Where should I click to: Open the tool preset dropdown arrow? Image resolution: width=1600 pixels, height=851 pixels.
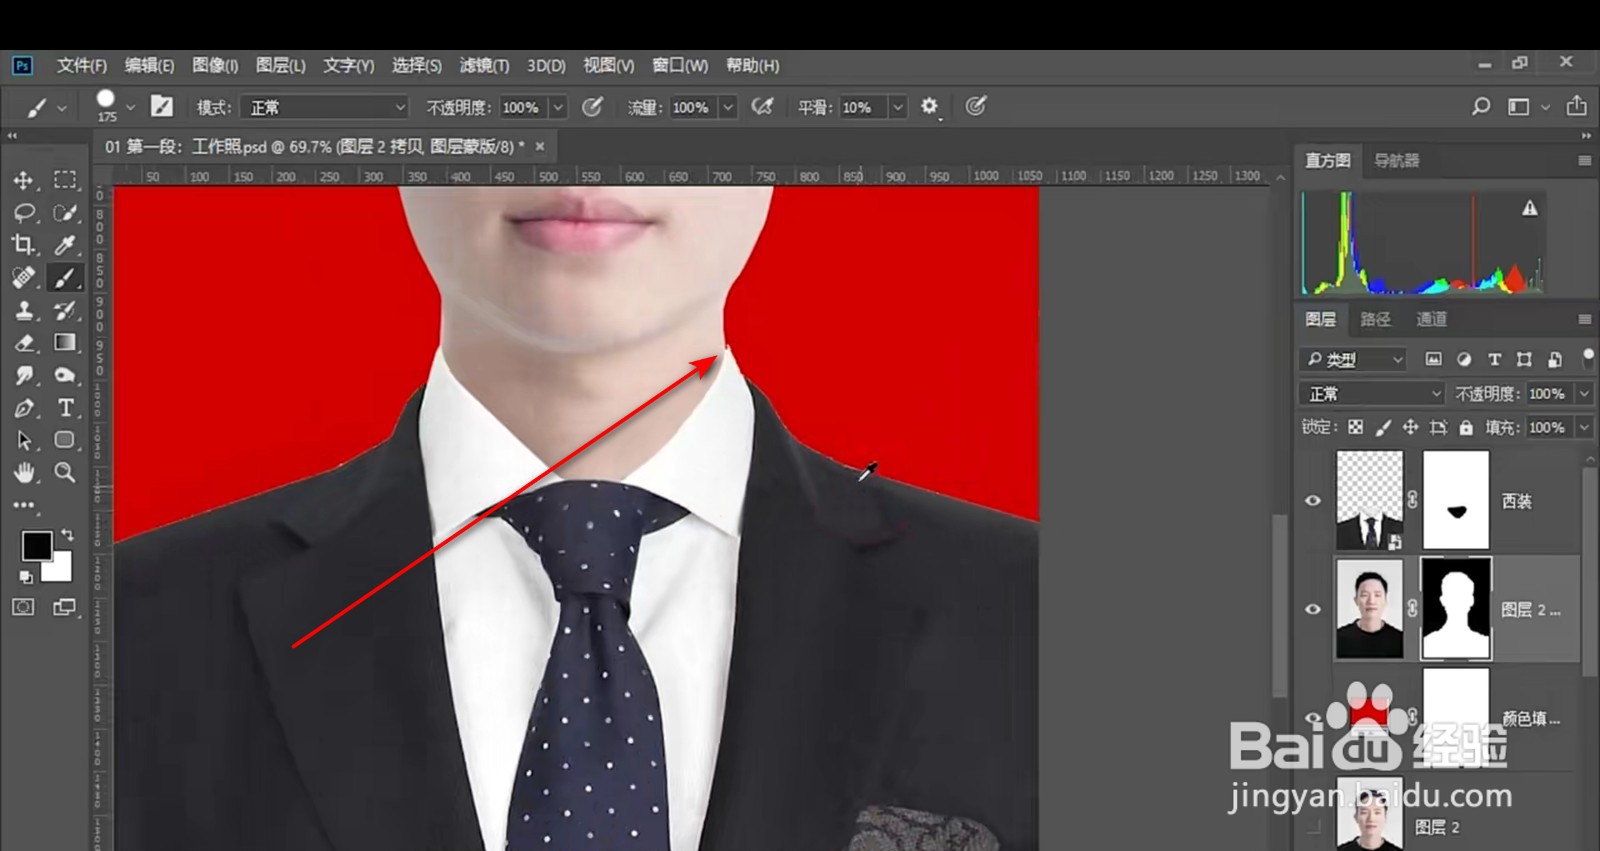pos(62,107)
